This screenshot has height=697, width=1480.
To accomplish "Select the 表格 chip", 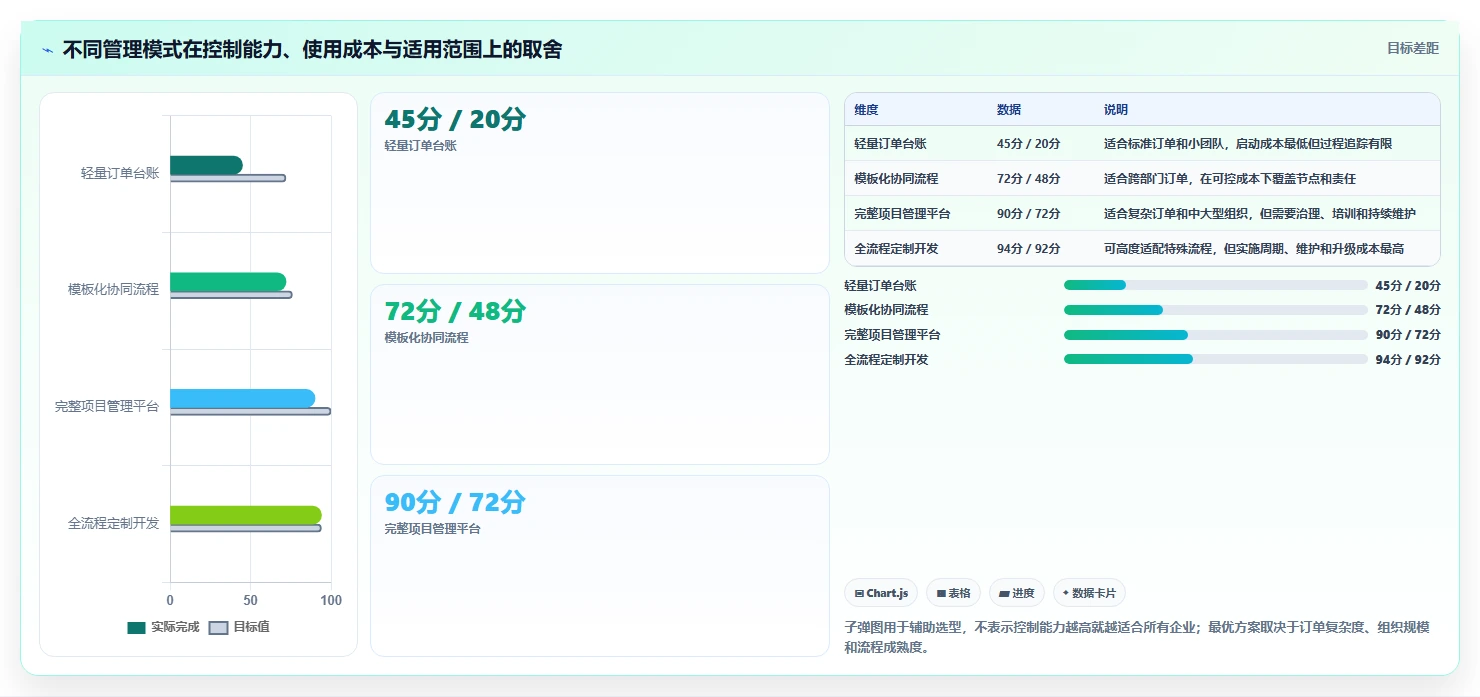I will [953, 593].
